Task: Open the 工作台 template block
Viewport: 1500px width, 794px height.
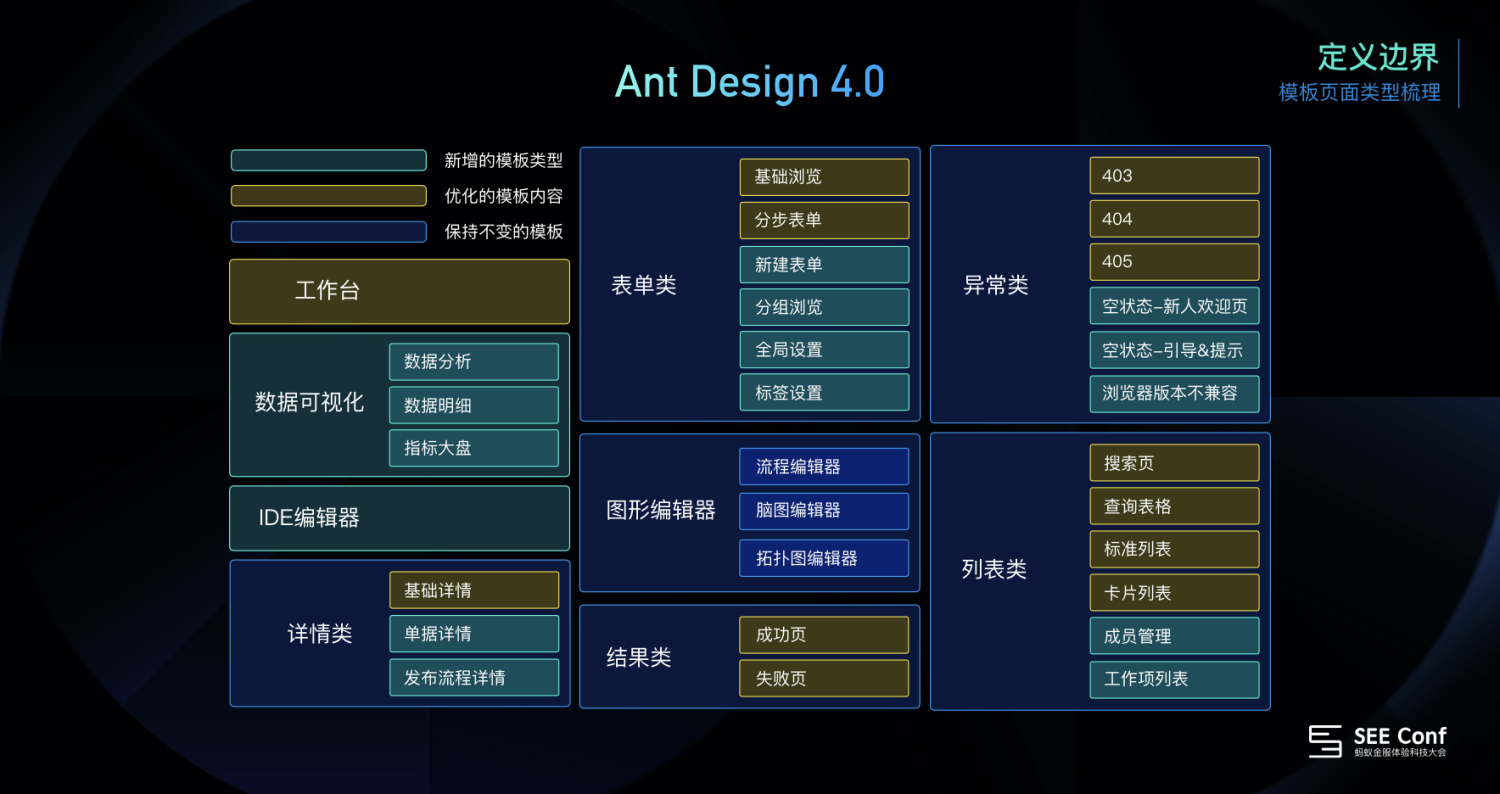Action: coord(399,292)
